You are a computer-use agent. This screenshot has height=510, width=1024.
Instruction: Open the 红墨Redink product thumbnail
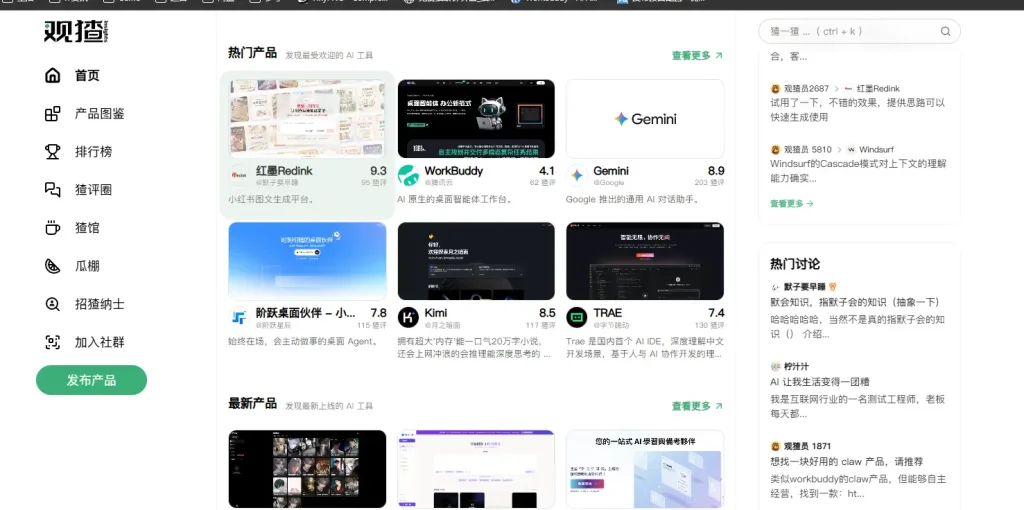coord(307,119)
